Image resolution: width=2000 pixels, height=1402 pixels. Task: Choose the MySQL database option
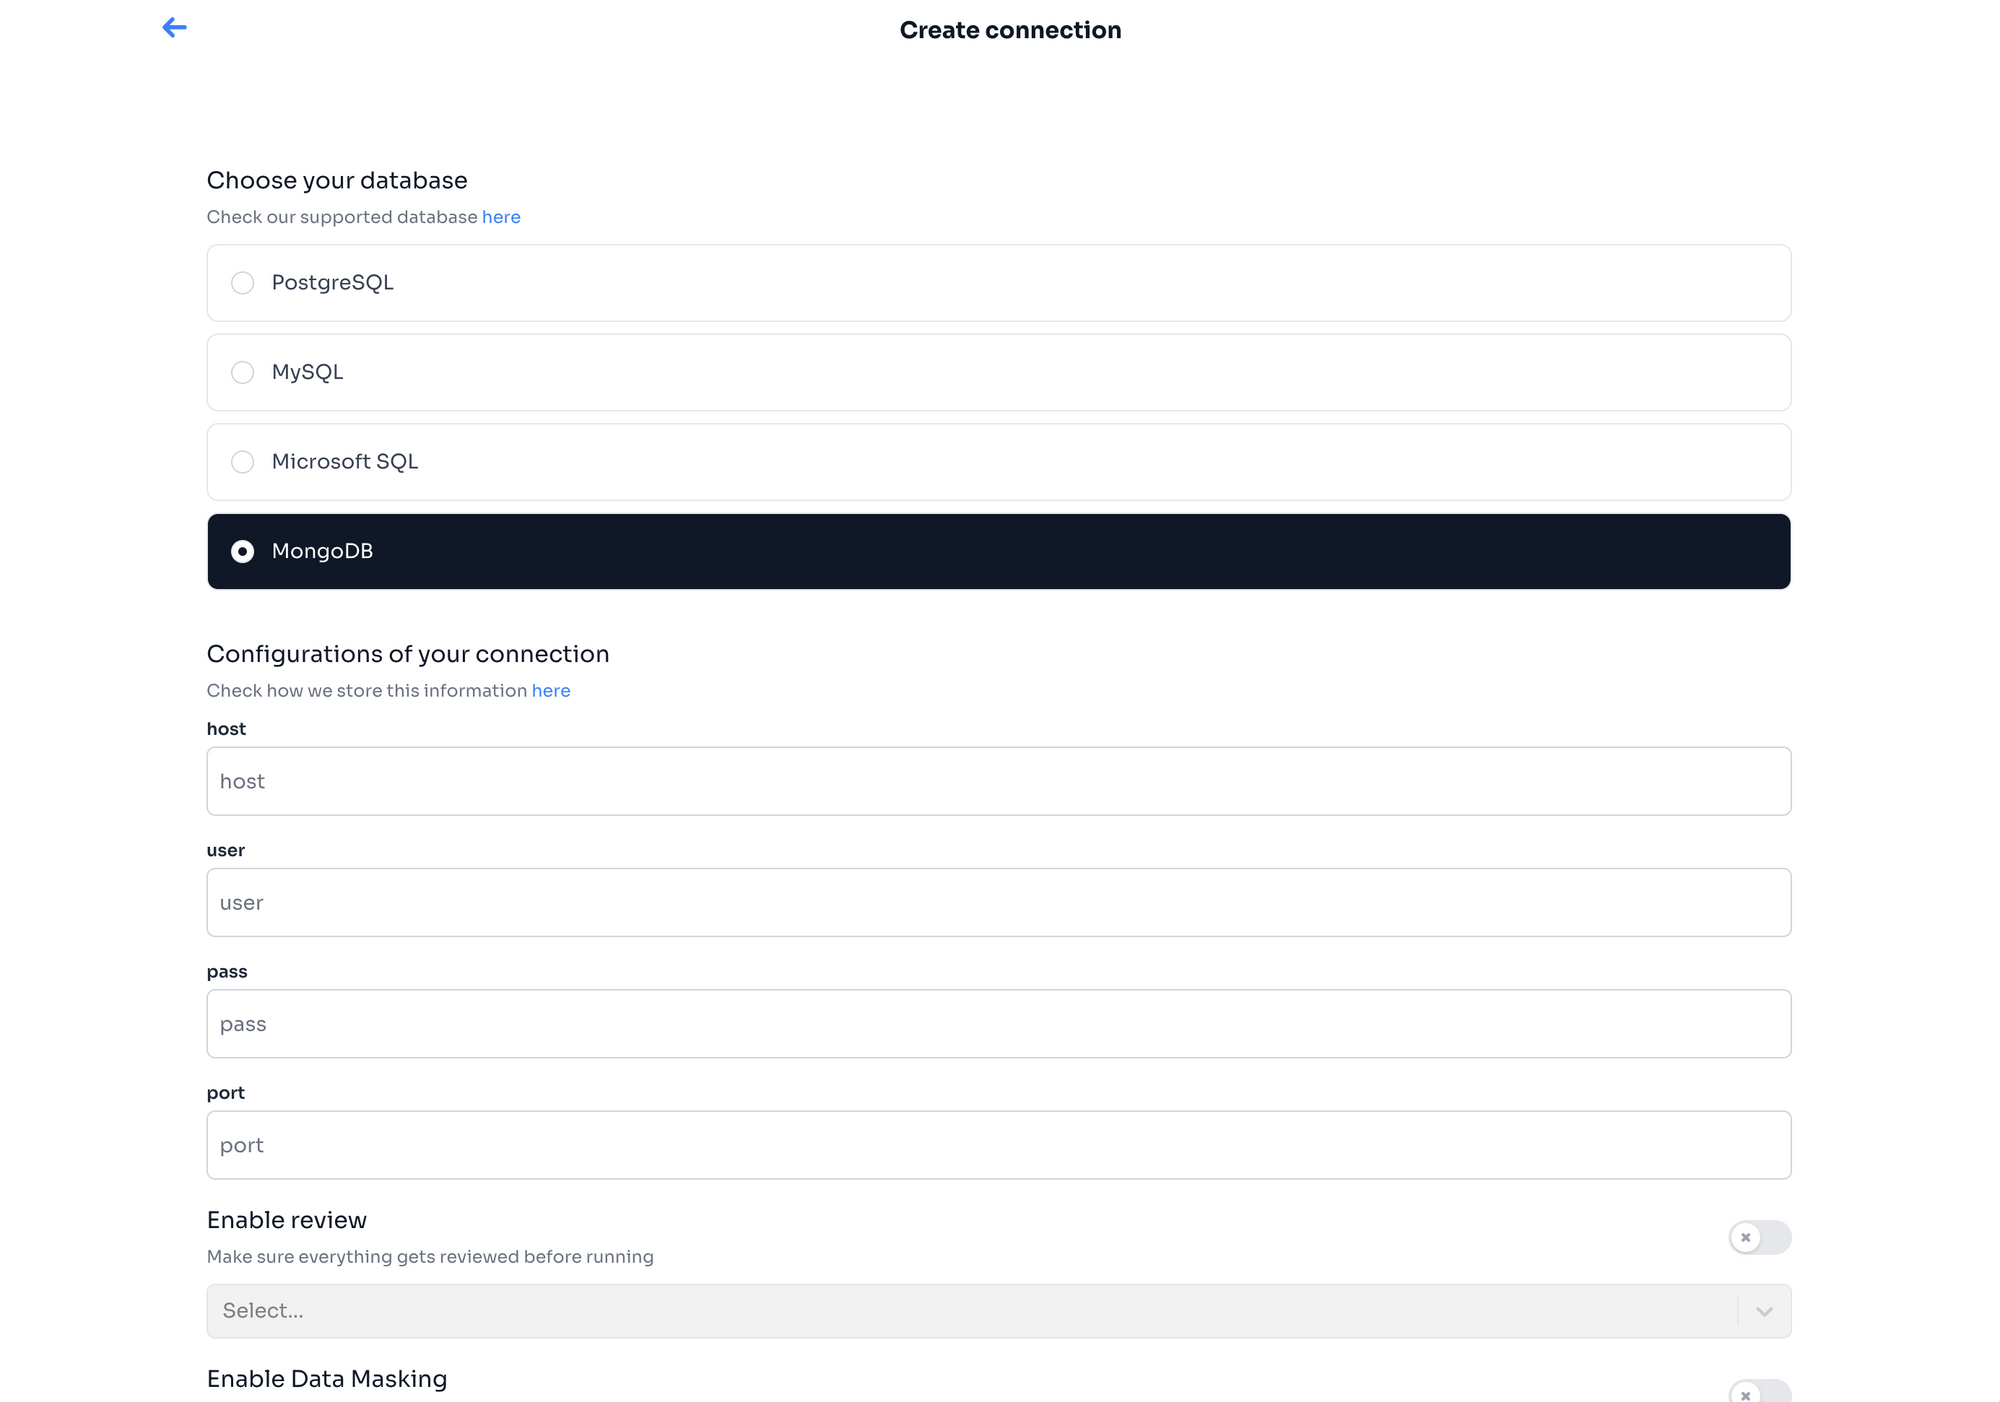tap(242, 372)
